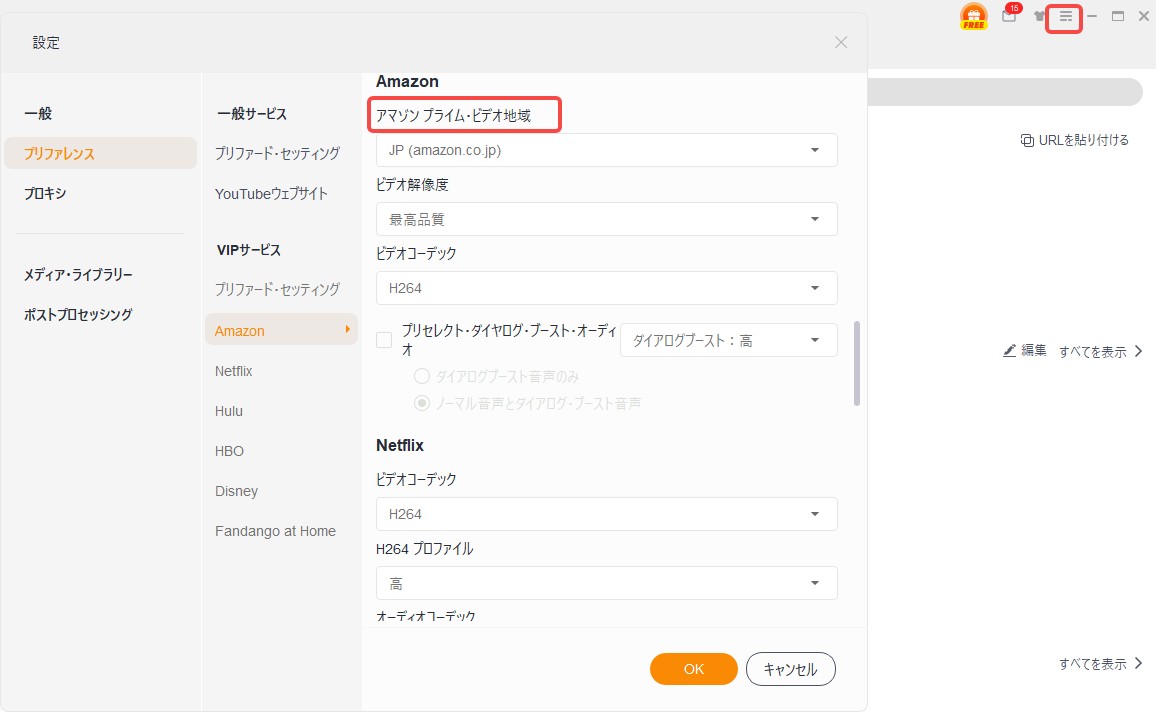The image size is (1156, 721).
Task: Select YouTubeウェブサイト in sidebar
Action: pos(271,194)
